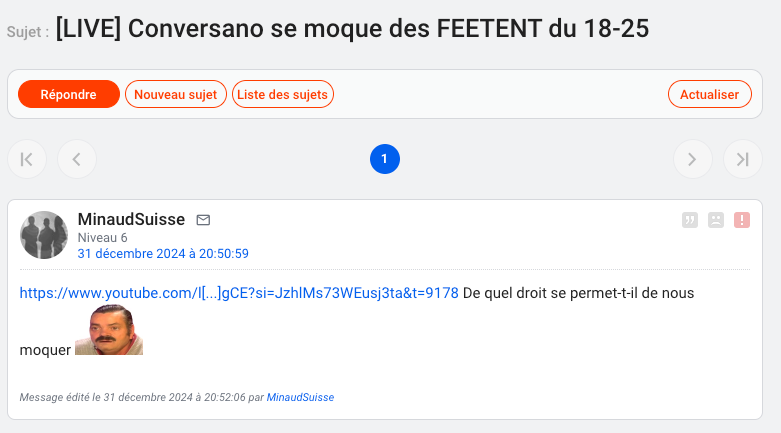Click the Répondre button
781x433 pixels.
69,94
